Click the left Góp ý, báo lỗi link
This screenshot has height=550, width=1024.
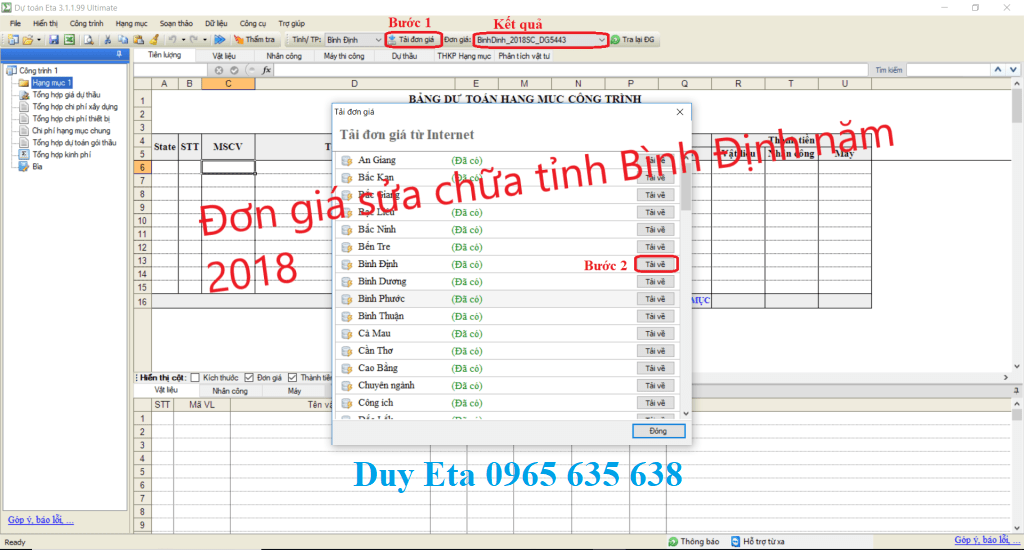(x=40, y=520)
